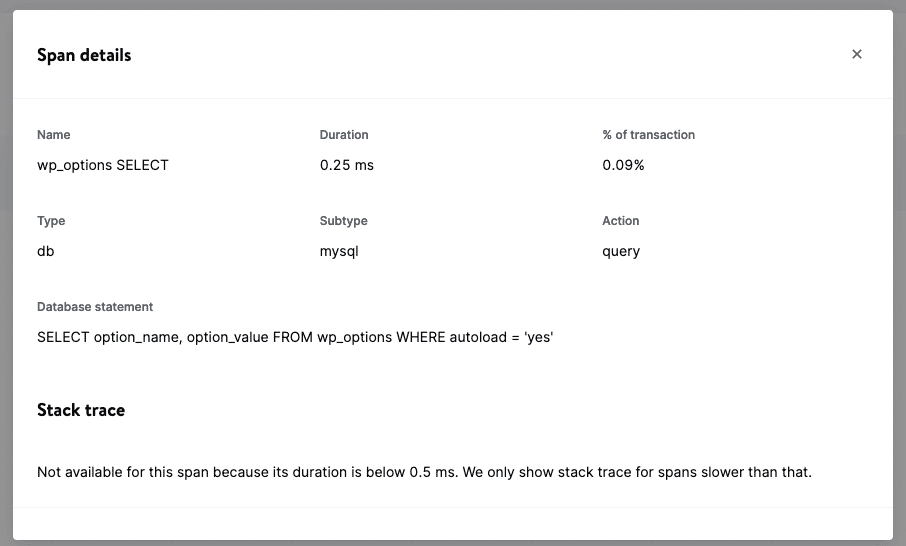Image resolution: width=906 pixels, height=546 pixels.
Task: Select the wp_options SELECT span name
Action: [x=103, y=165]
